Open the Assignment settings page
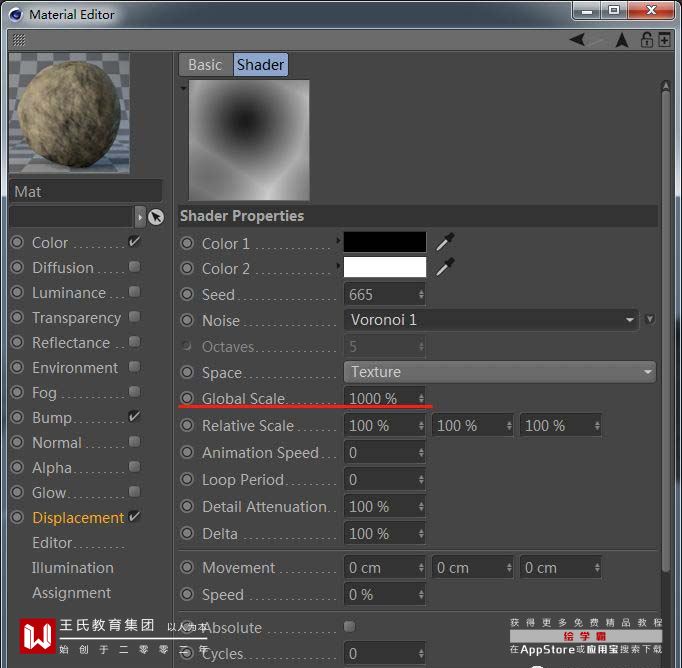The height and width of the screenshot is (668, 682). click(x=72, y=592)
